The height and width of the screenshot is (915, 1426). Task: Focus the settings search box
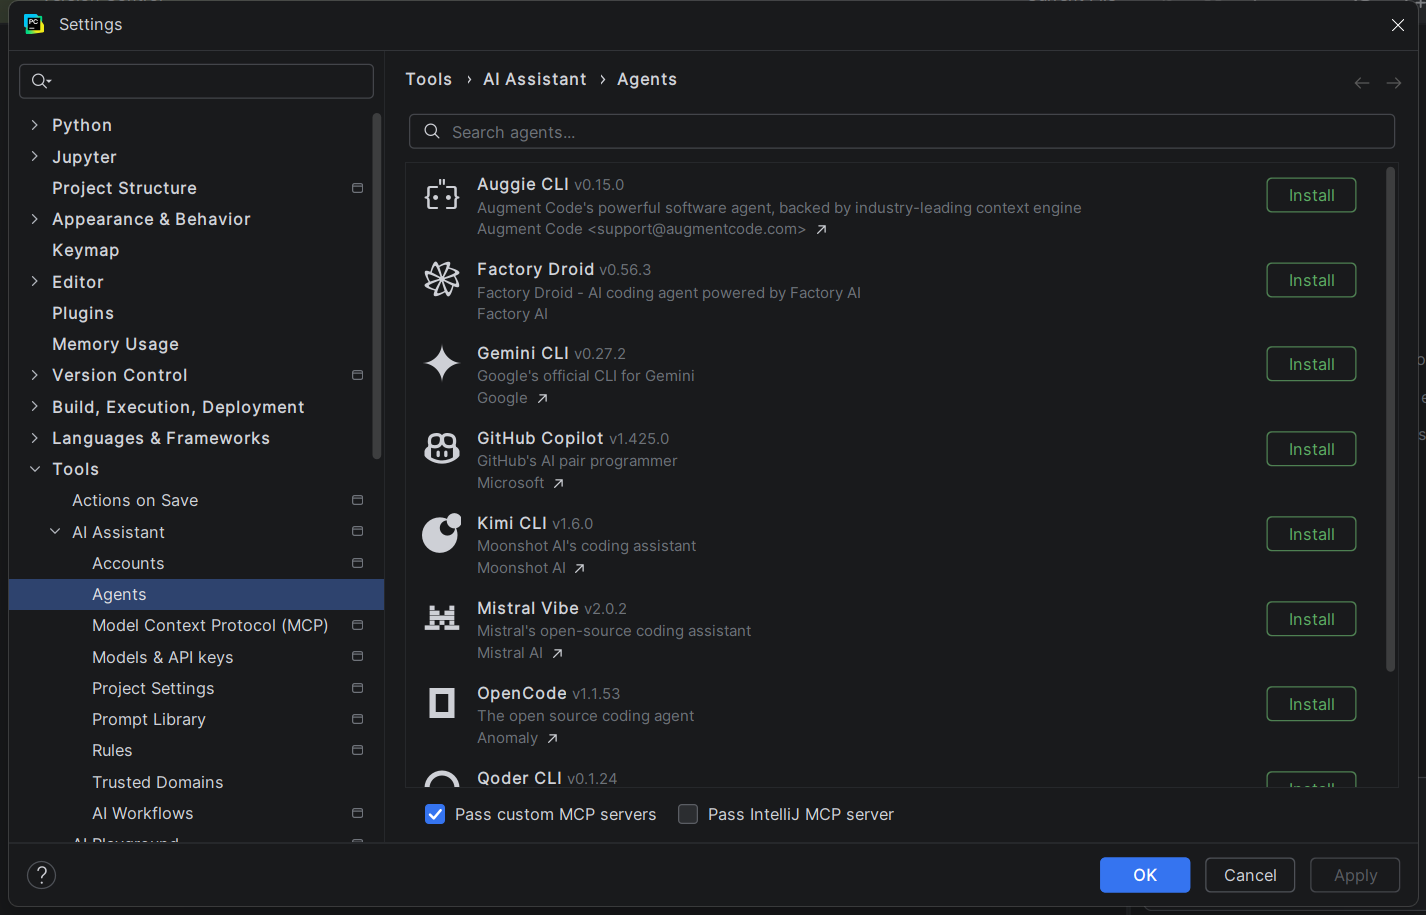pyautogui.click(x=196, y=81)
